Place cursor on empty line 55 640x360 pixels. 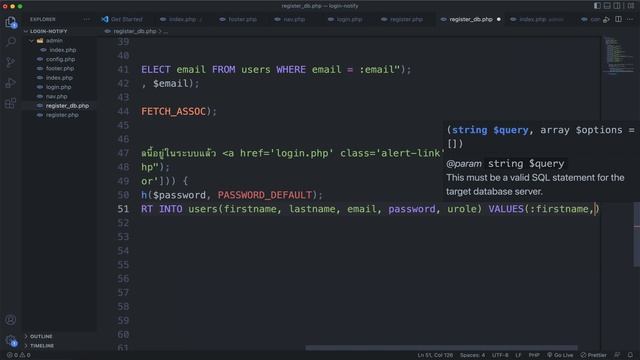(x=367, y=265)
